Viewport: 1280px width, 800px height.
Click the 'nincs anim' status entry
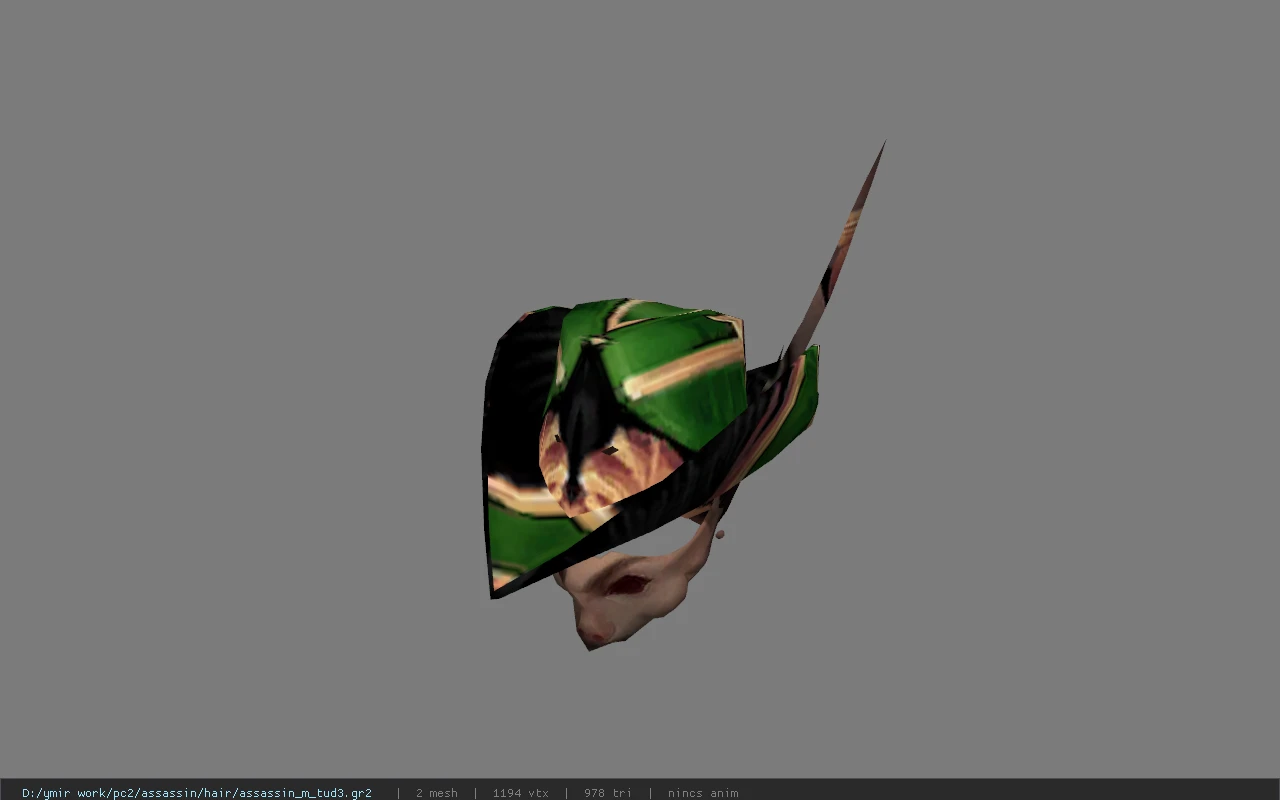(703, 793)
